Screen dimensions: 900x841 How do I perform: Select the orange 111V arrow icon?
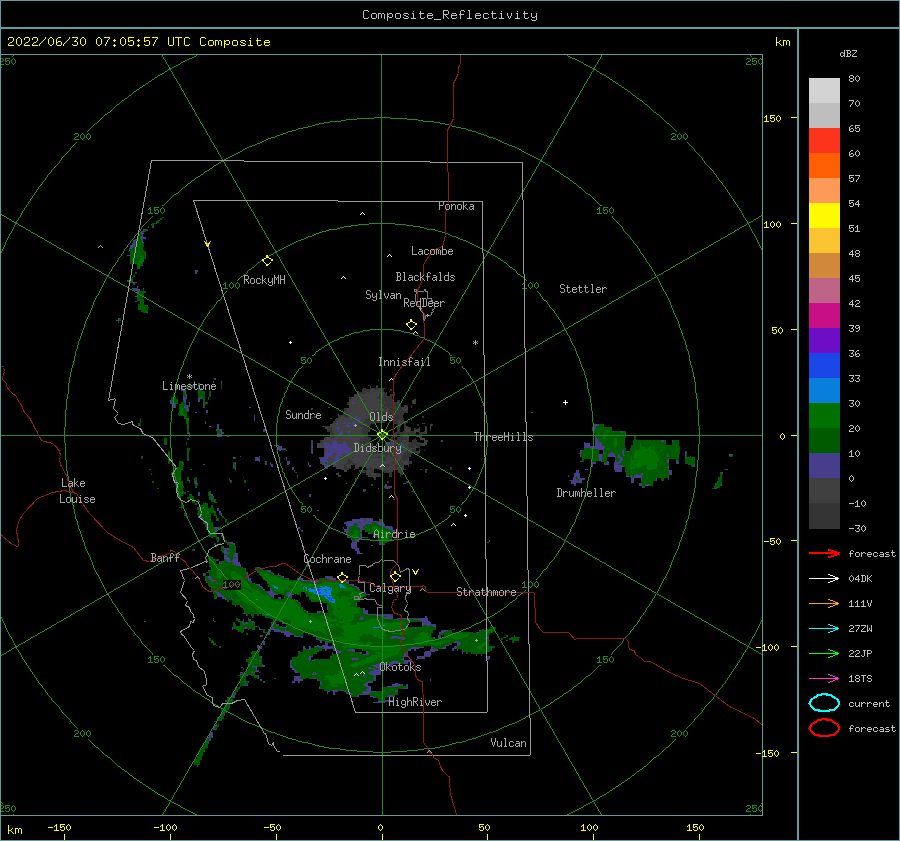pos(824,603)
